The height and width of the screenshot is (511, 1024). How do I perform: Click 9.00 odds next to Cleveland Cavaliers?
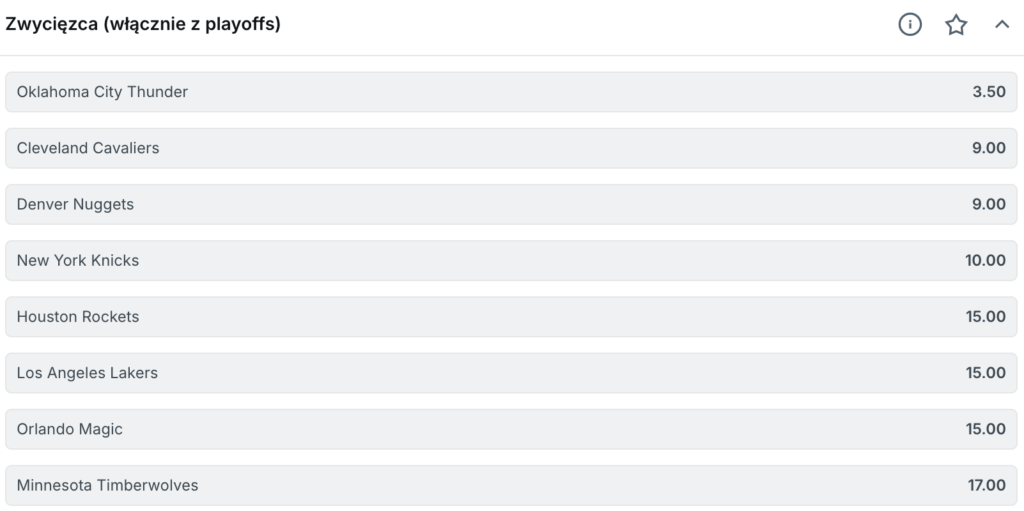[x=988, y=148]
